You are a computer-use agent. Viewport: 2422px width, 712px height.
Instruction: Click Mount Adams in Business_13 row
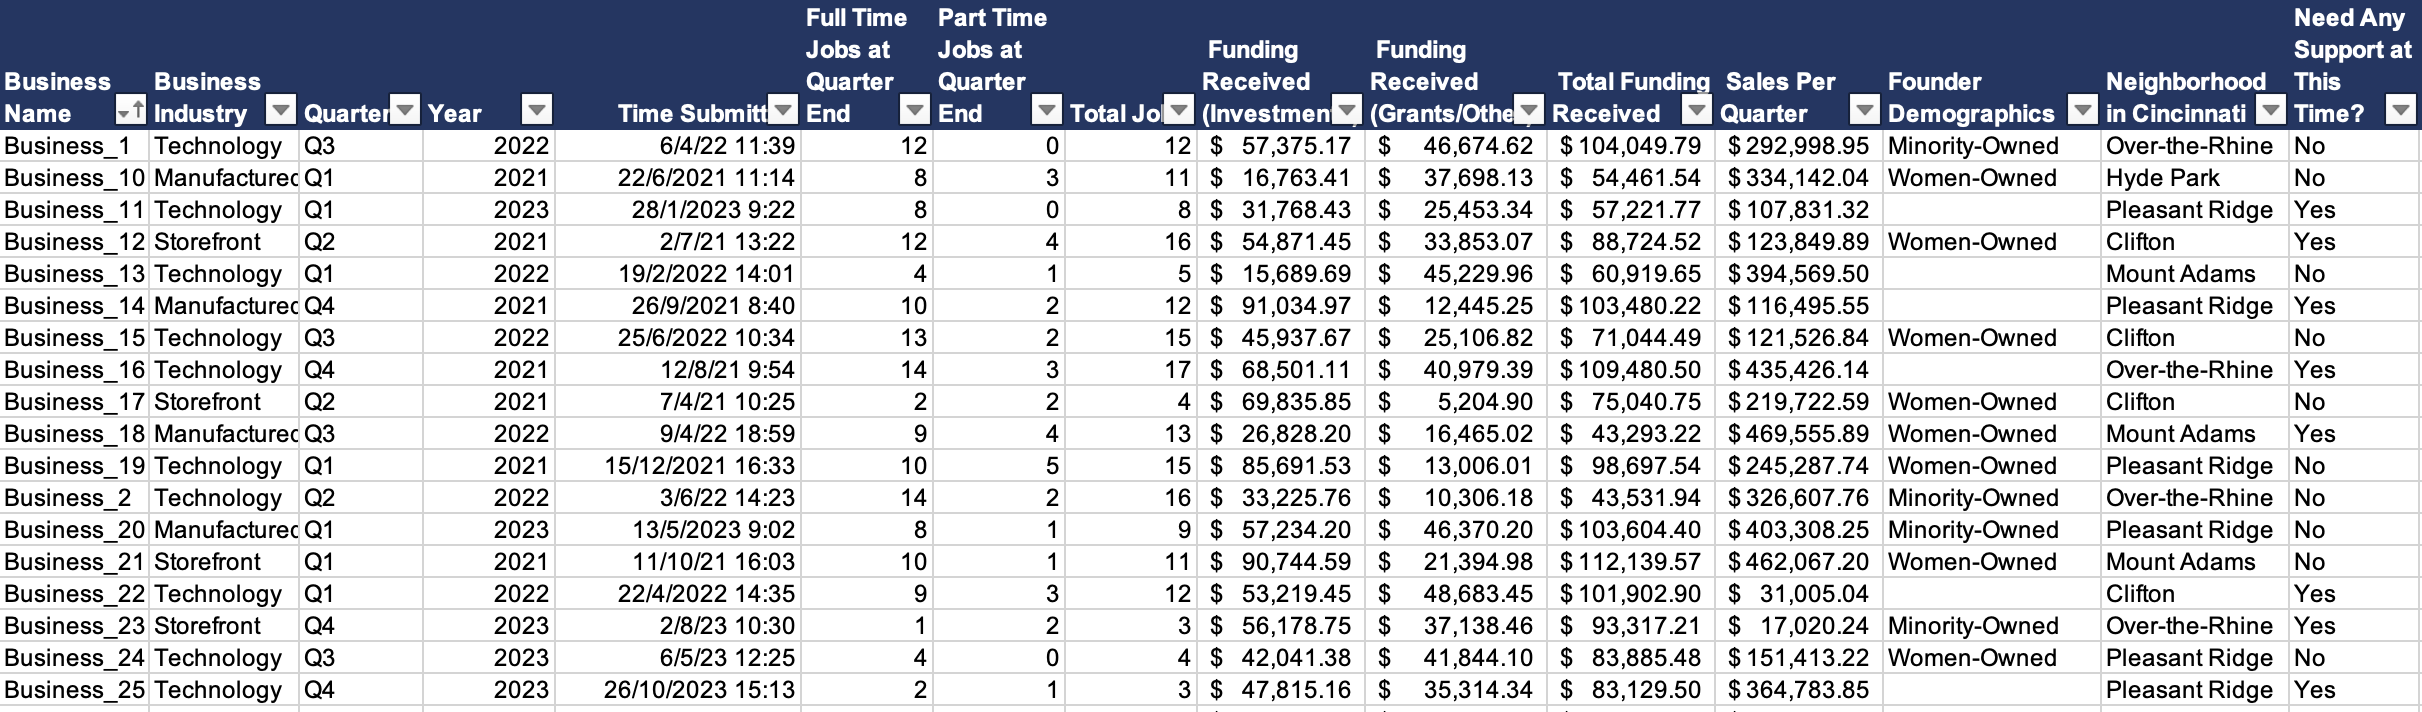coord(2195,274)
